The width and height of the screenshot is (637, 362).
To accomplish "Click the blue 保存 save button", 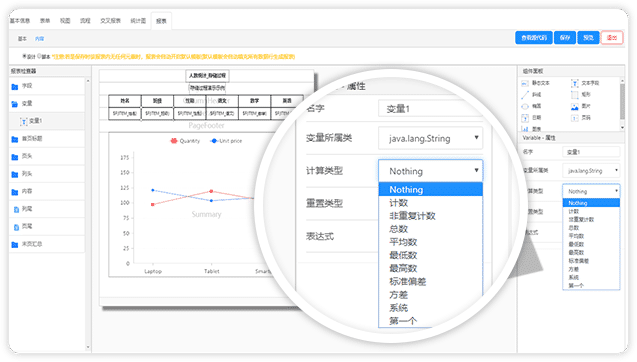I will click(x=565, y=37).
